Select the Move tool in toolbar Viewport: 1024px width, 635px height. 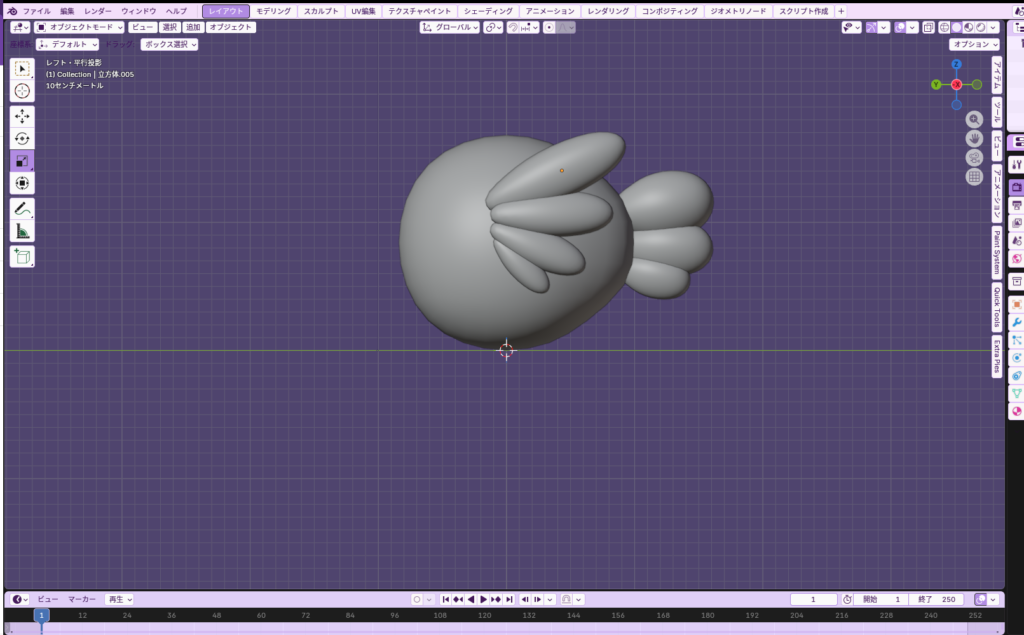point(22,116)
